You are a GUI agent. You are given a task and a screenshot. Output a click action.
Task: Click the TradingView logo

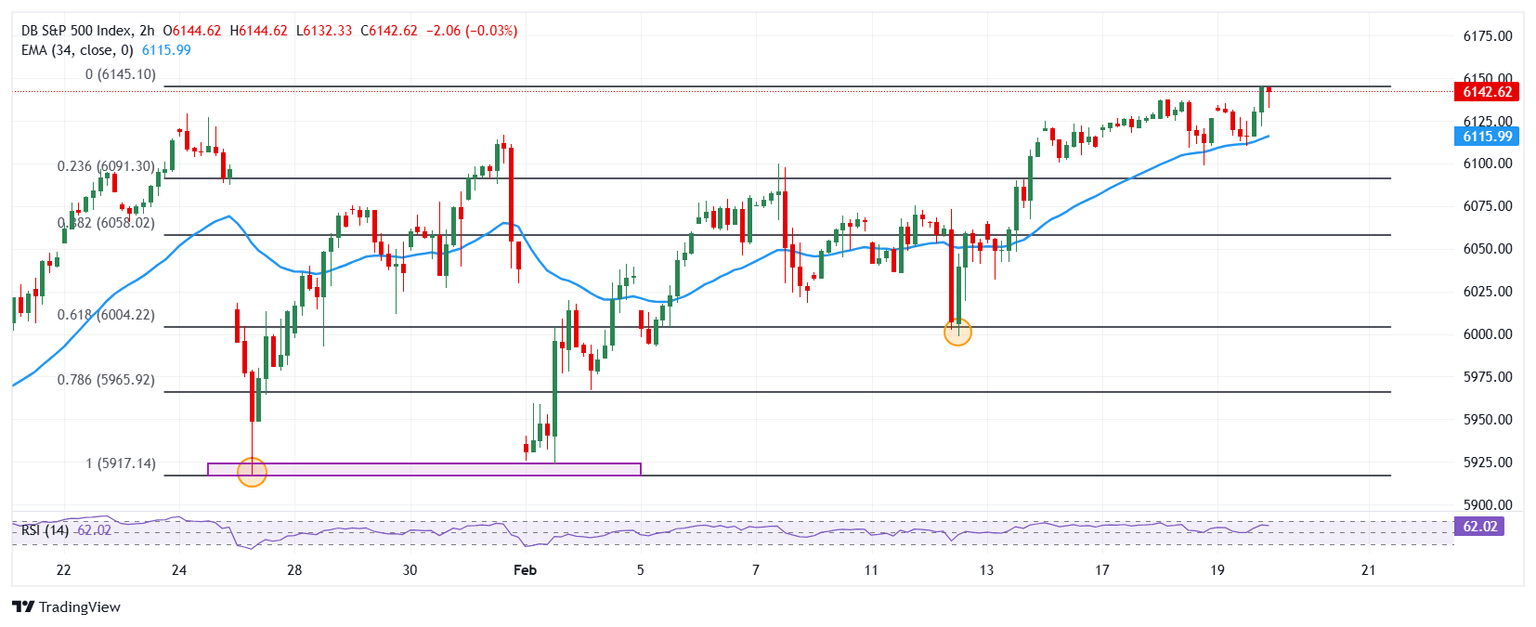pyautogui.click(x=65, y=606)
